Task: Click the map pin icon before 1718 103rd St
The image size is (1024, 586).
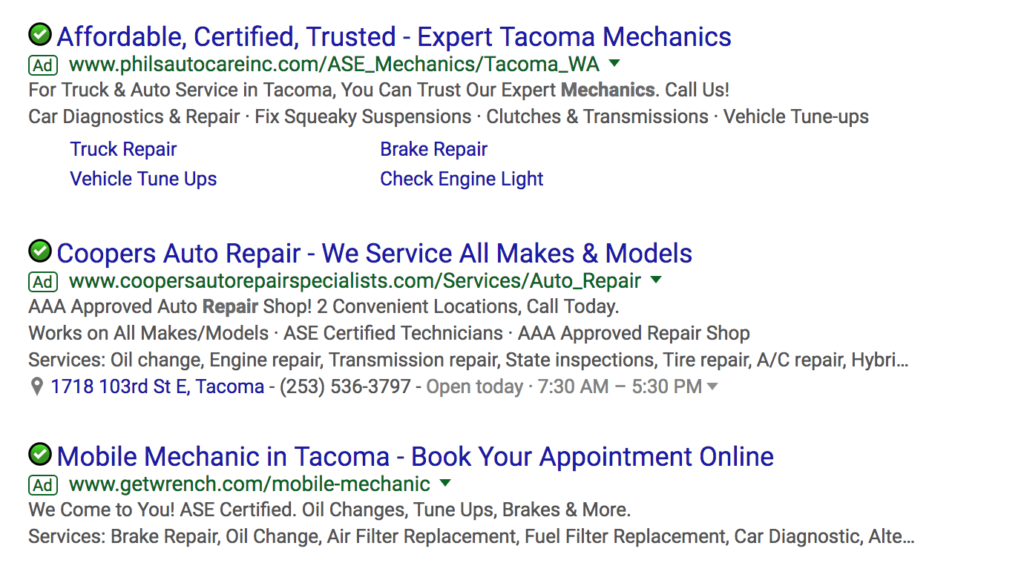Action: [x=37, y=387]
